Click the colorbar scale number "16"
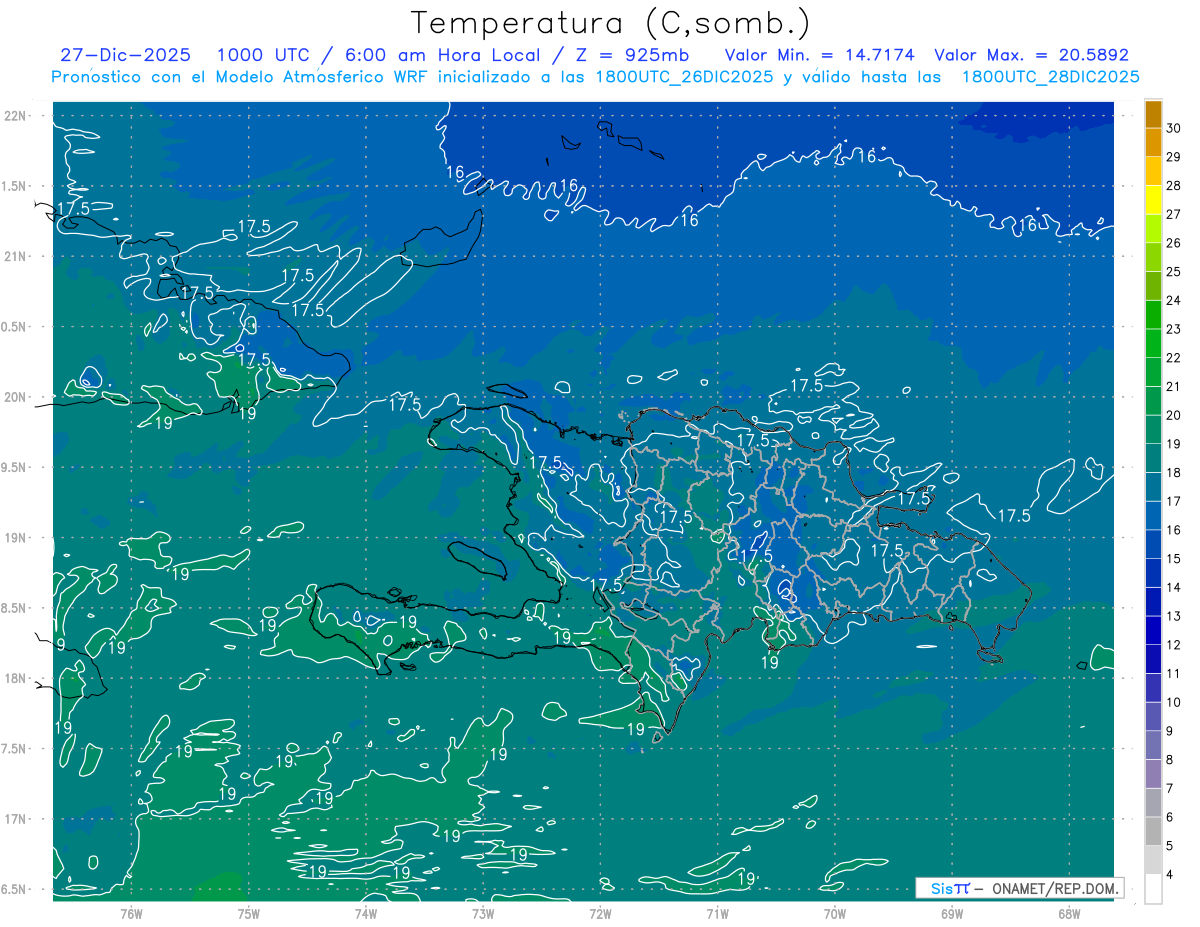The height and width of the screenshot is (927, 1200). click(x=1176, y=531)
